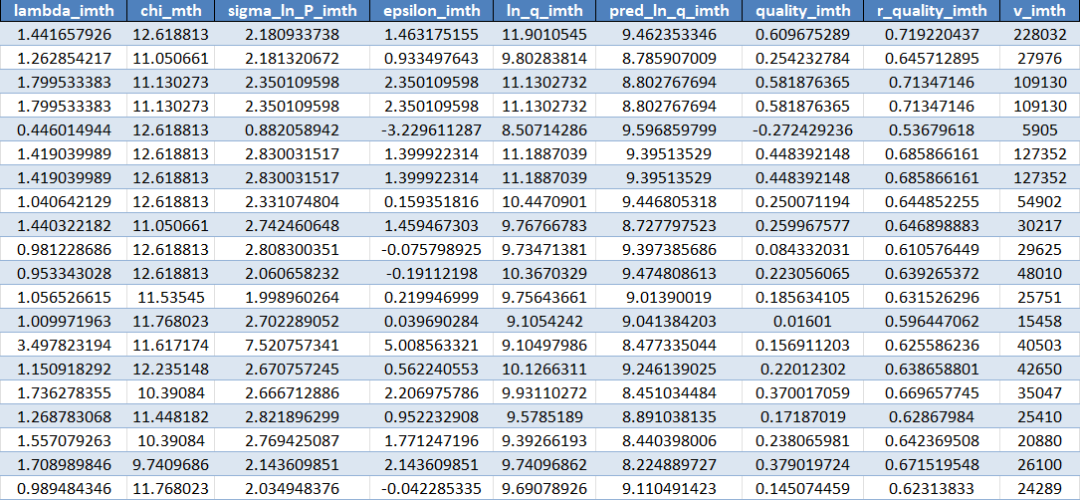Click quality cell 0.01601
Screen dimensions: 1080x500
tap(802, 320)
